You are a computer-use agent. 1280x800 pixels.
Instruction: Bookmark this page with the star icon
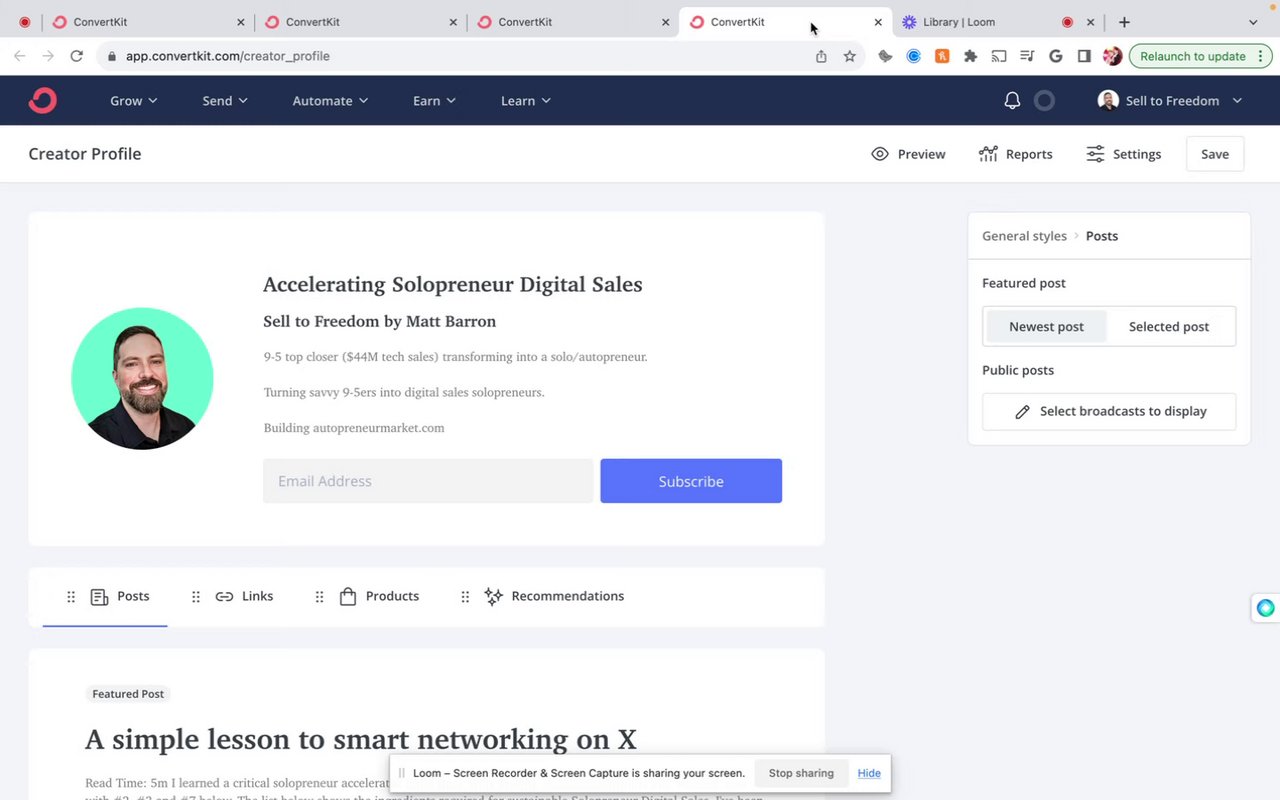click(x=850, y=56)
